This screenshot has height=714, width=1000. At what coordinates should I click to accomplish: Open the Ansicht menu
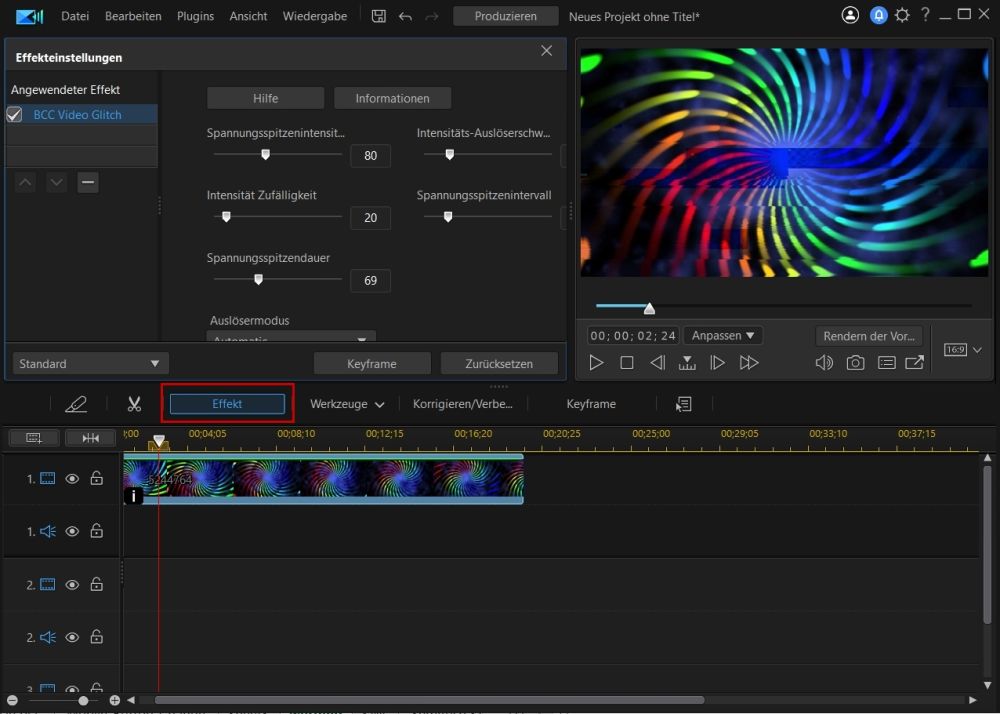(248, 16)
